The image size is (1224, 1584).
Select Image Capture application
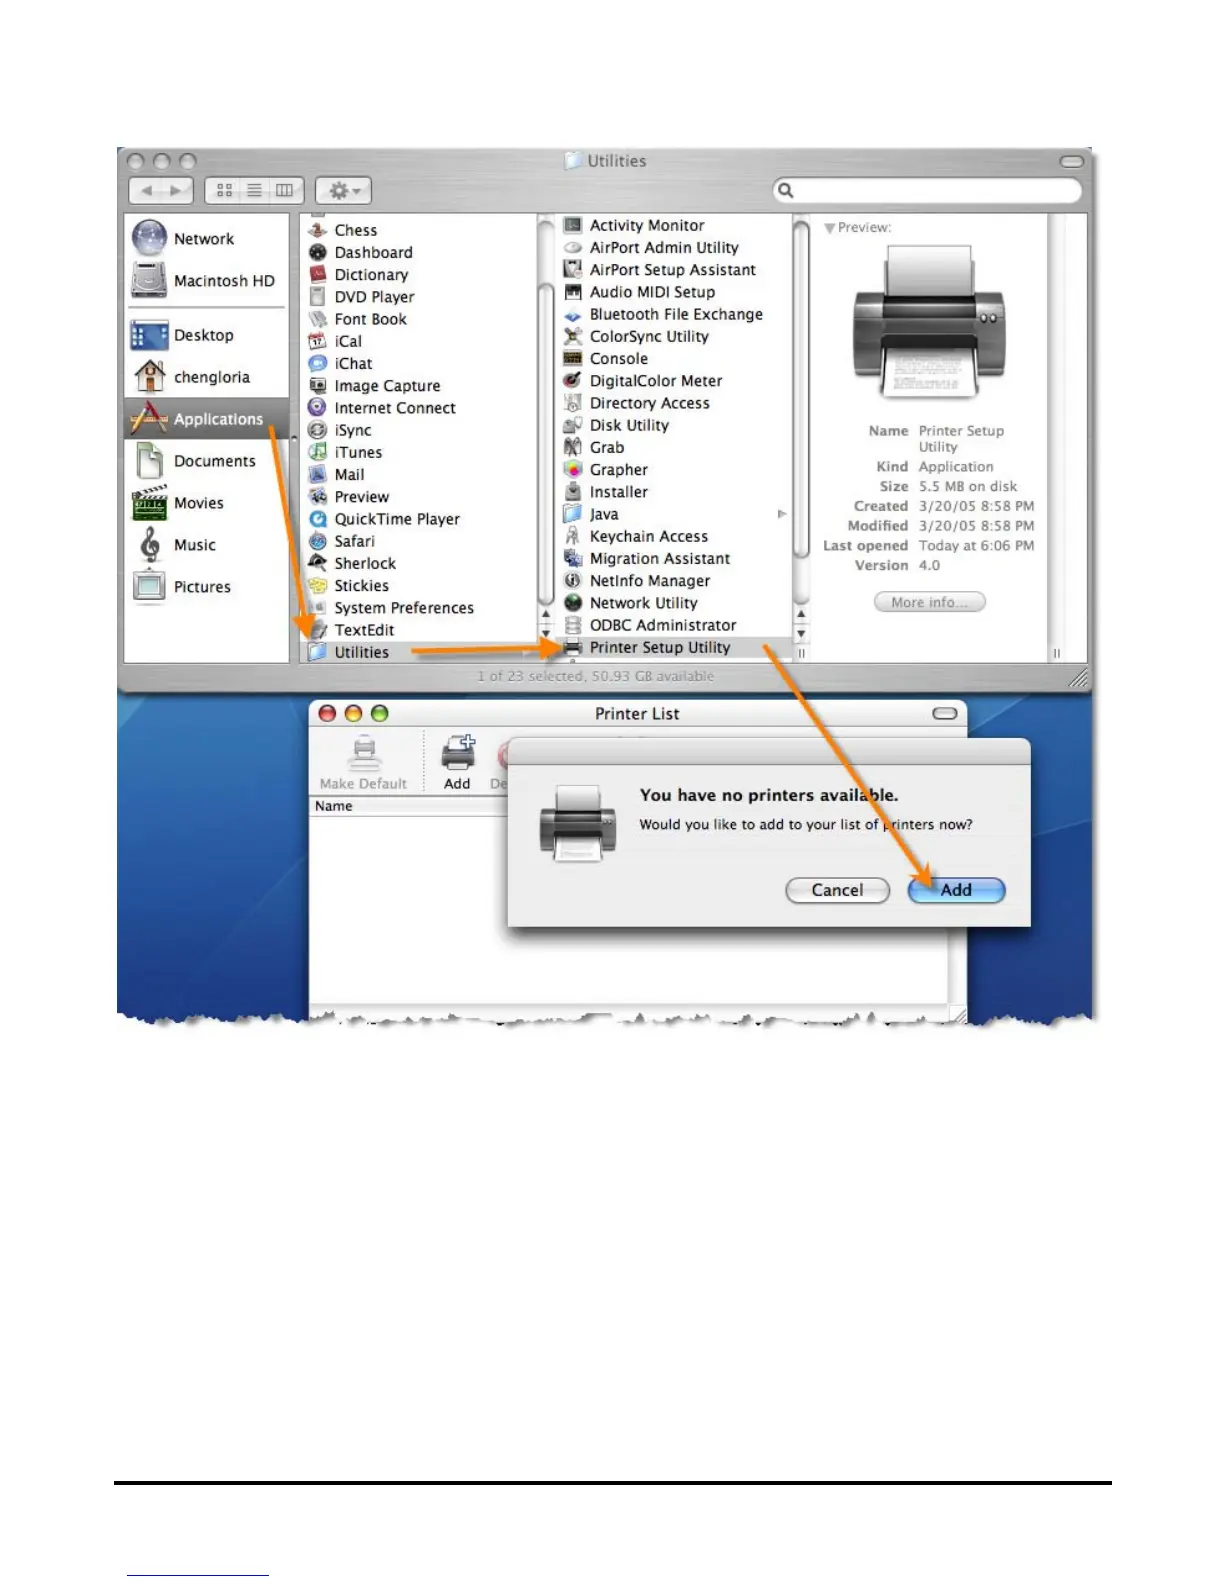click(x=374, y=385)
